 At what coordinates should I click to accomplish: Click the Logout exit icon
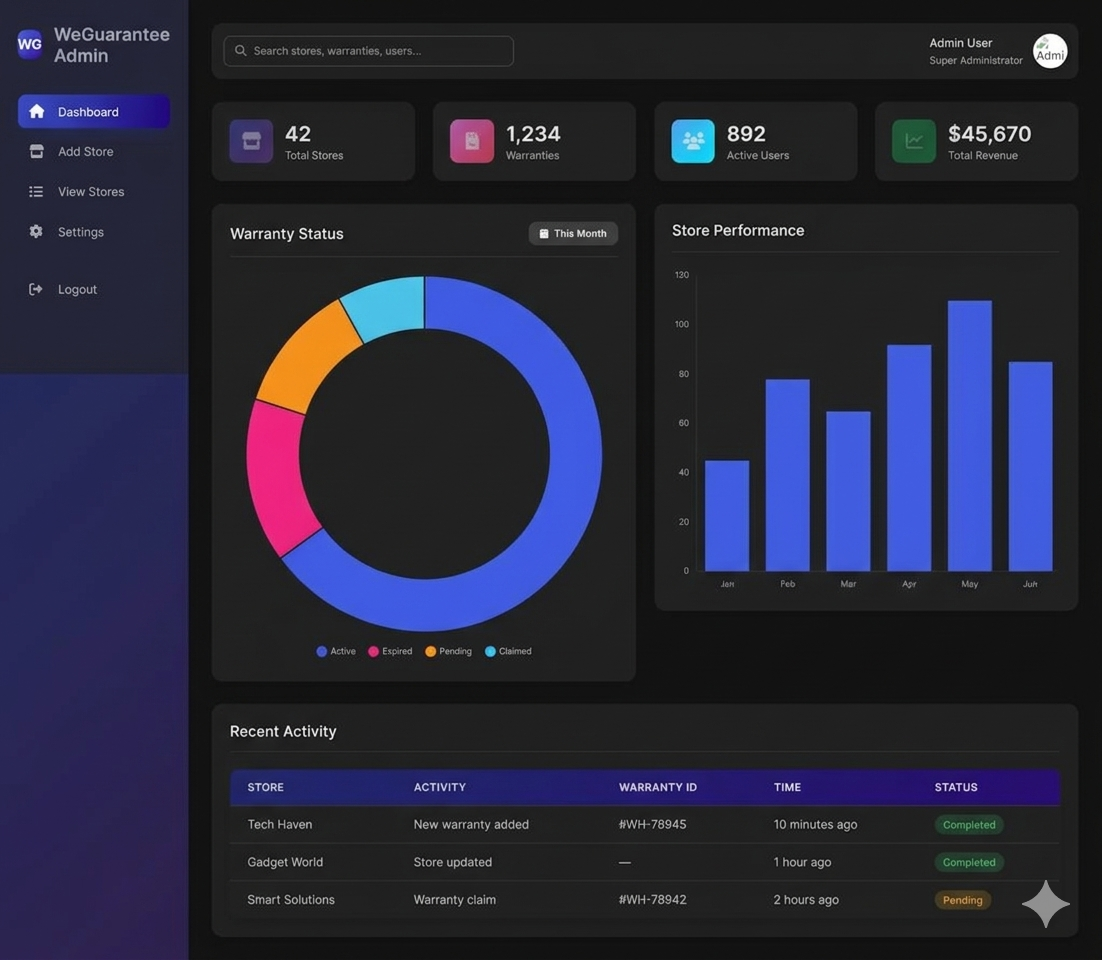coord(35,289)
